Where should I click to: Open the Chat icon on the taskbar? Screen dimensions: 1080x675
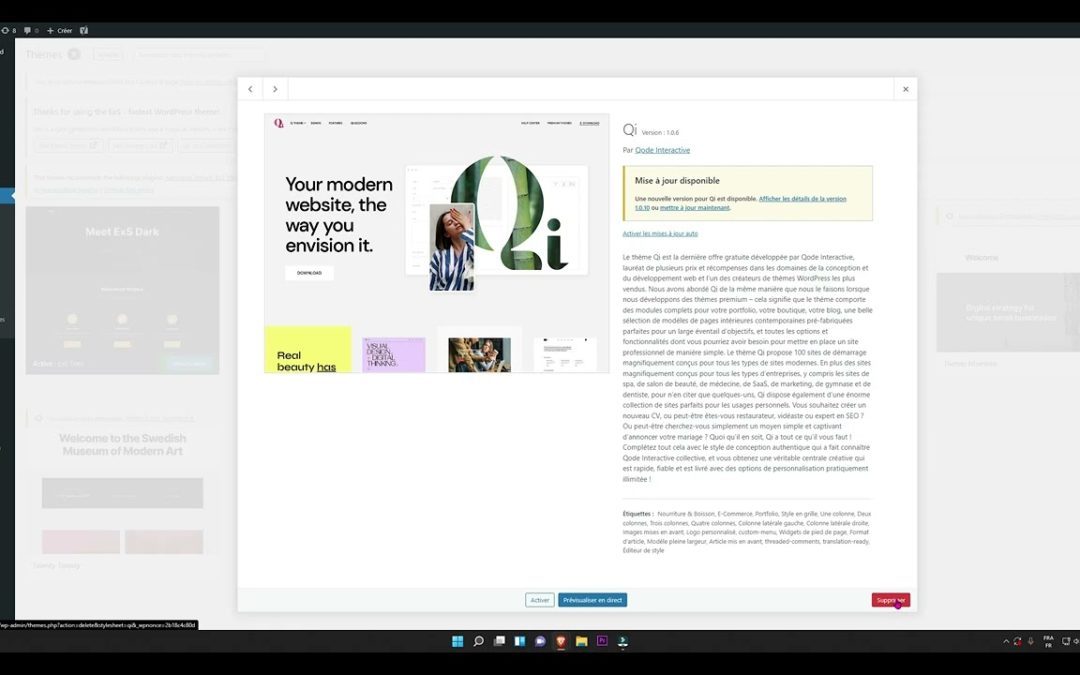[x=540, y=641]
